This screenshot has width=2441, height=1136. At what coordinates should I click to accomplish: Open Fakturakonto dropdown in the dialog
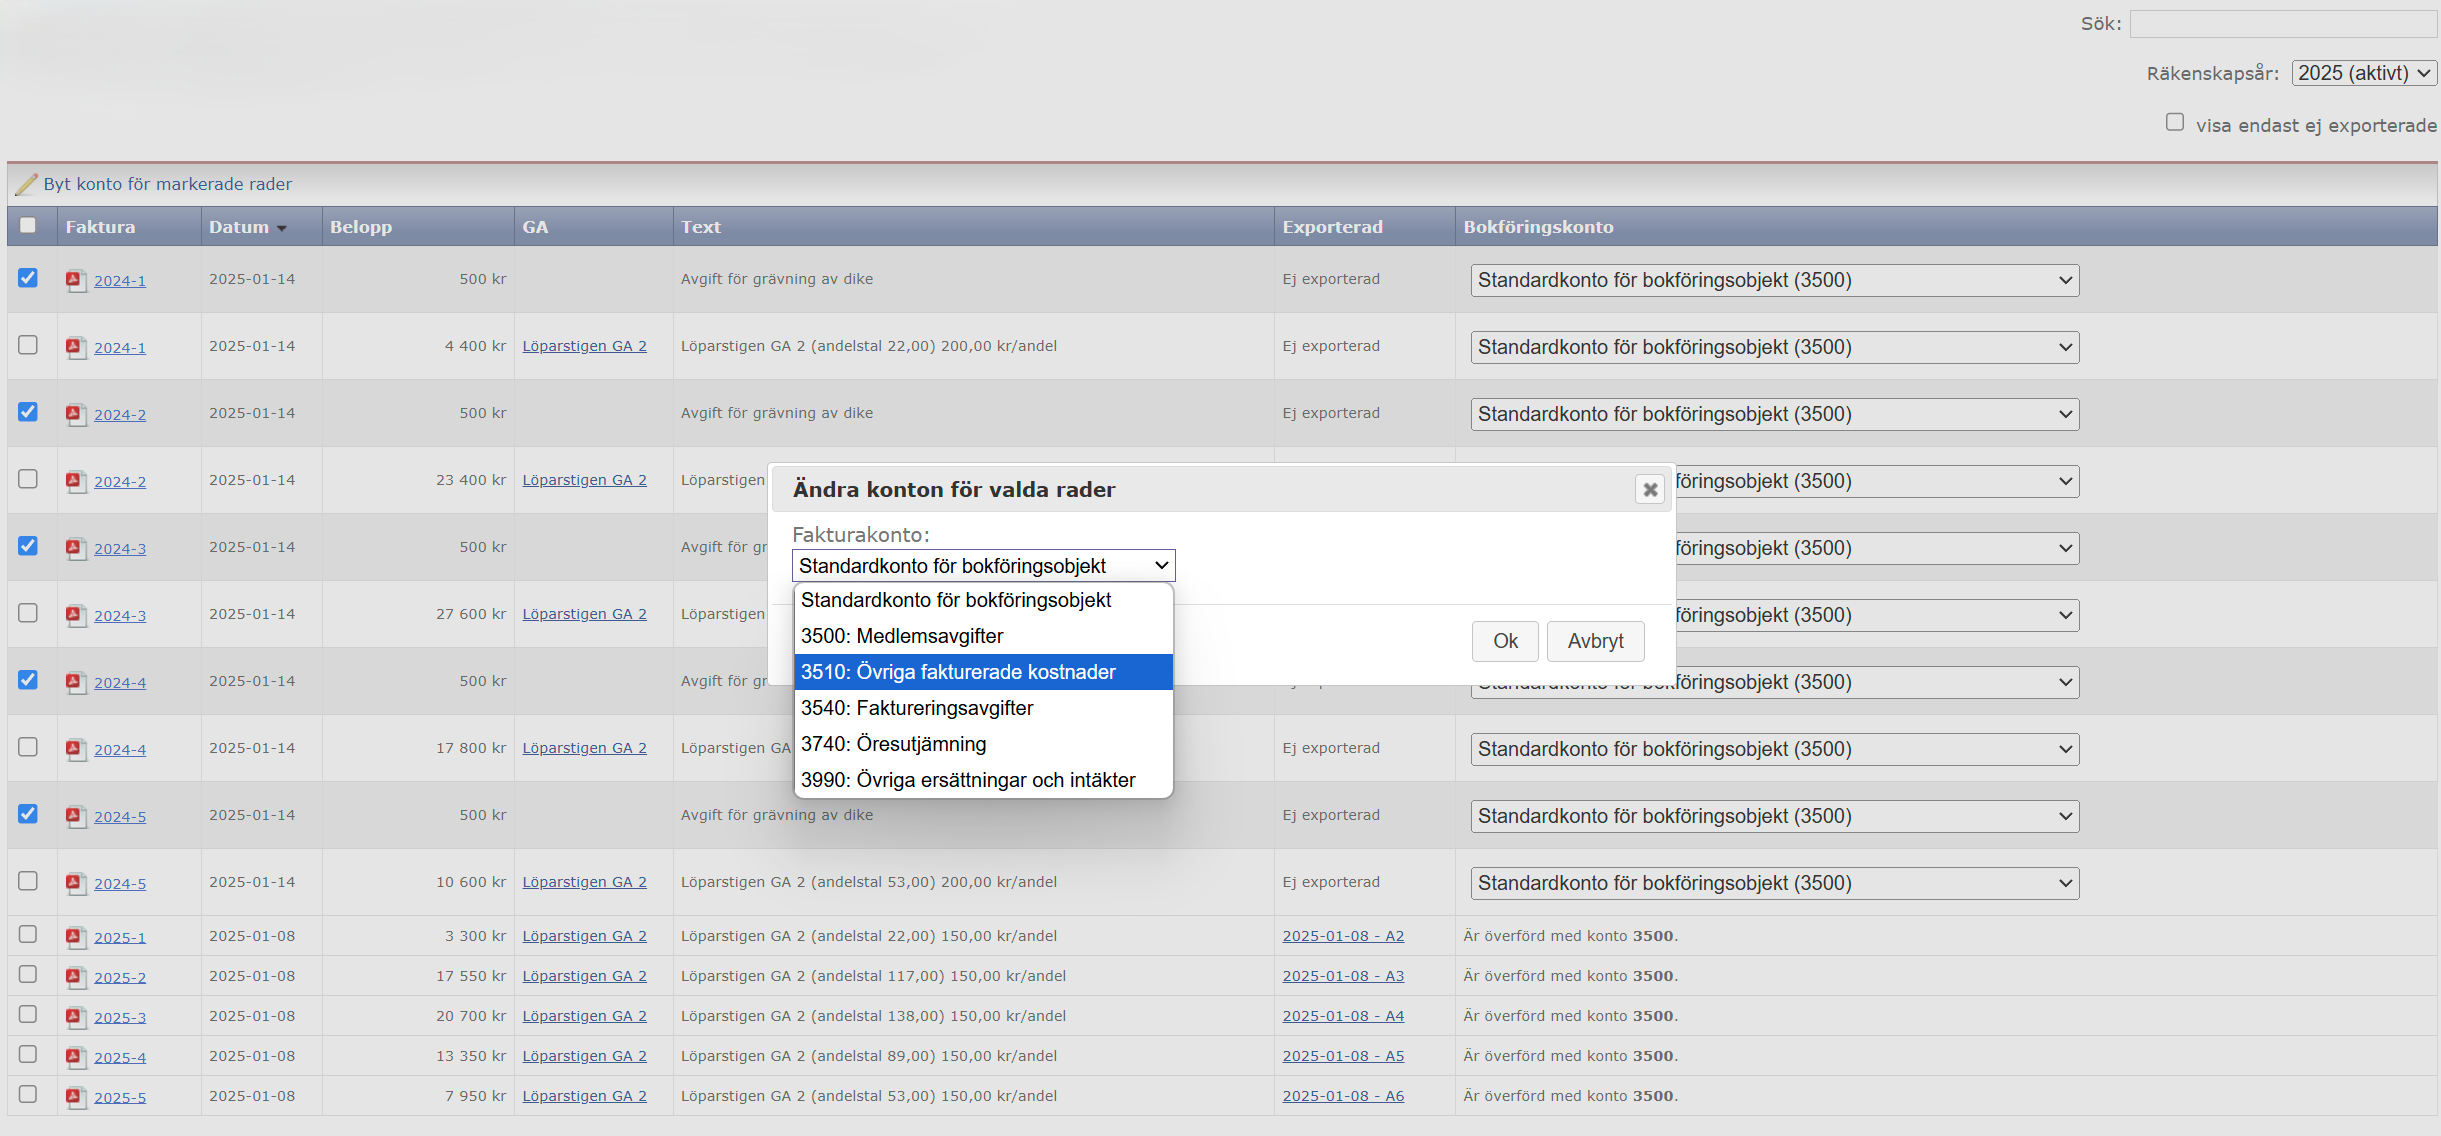pos(983,566)
